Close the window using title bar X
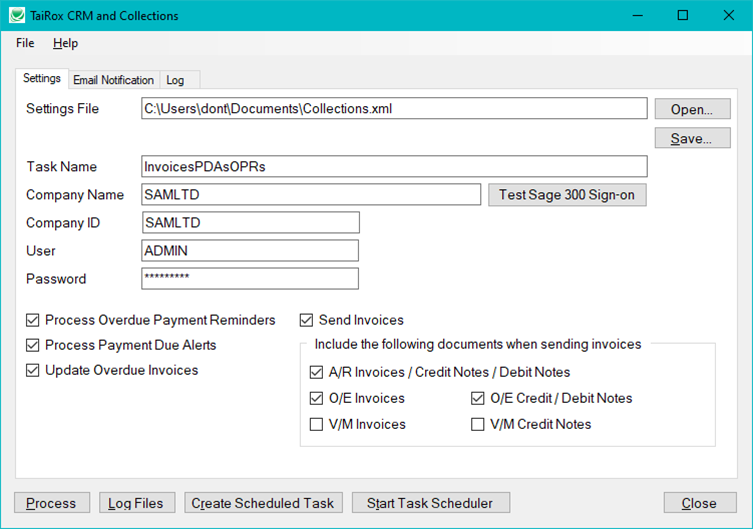The height and width of the screenshot is (529, 753). click(729, 15)
